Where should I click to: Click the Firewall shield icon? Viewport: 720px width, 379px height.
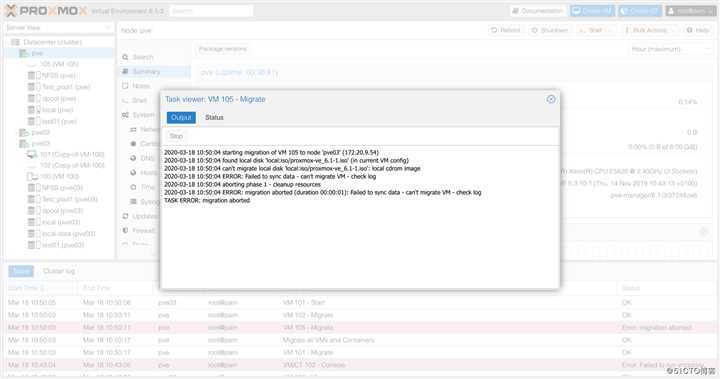coord(125,231)
